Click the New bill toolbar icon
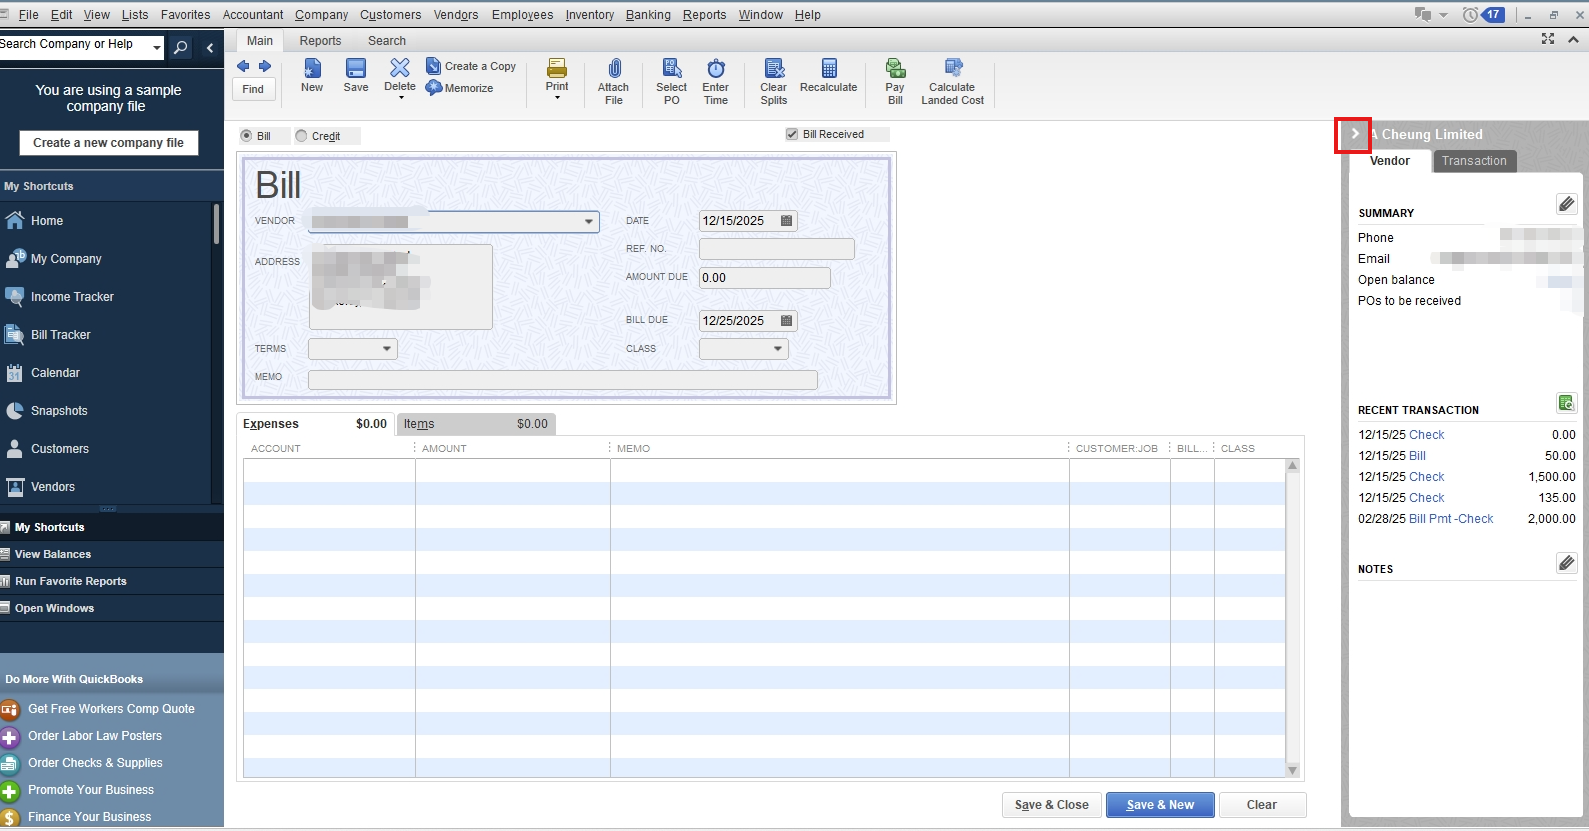This screenshot has height=831, width=1589. pyautogui.click(x=312, y=68)
